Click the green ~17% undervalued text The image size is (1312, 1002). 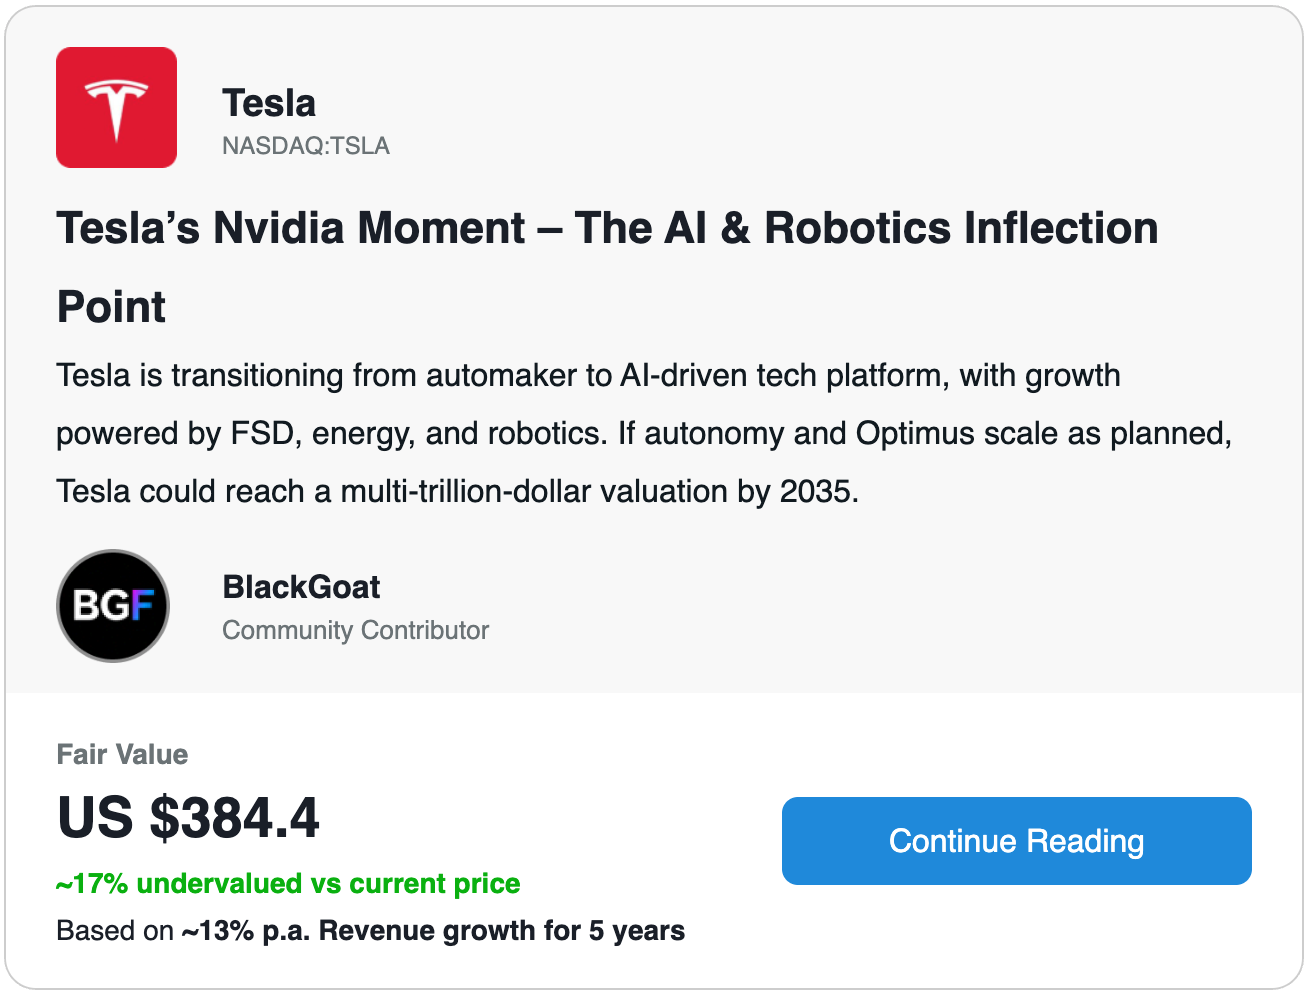coord(288,884)
